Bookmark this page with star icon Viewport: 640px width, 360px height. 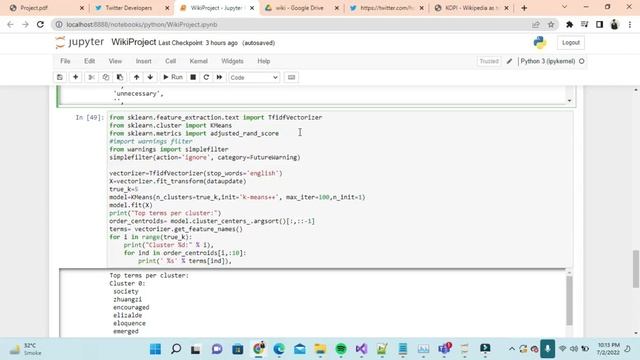click(x=551, y=24)
